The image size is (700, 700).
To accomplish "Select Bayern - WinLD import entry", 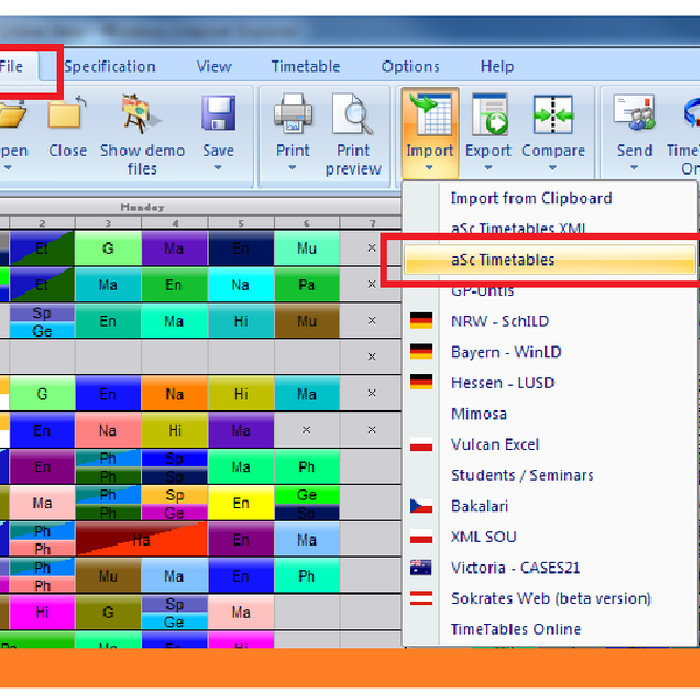I will [x=506, y=352].
